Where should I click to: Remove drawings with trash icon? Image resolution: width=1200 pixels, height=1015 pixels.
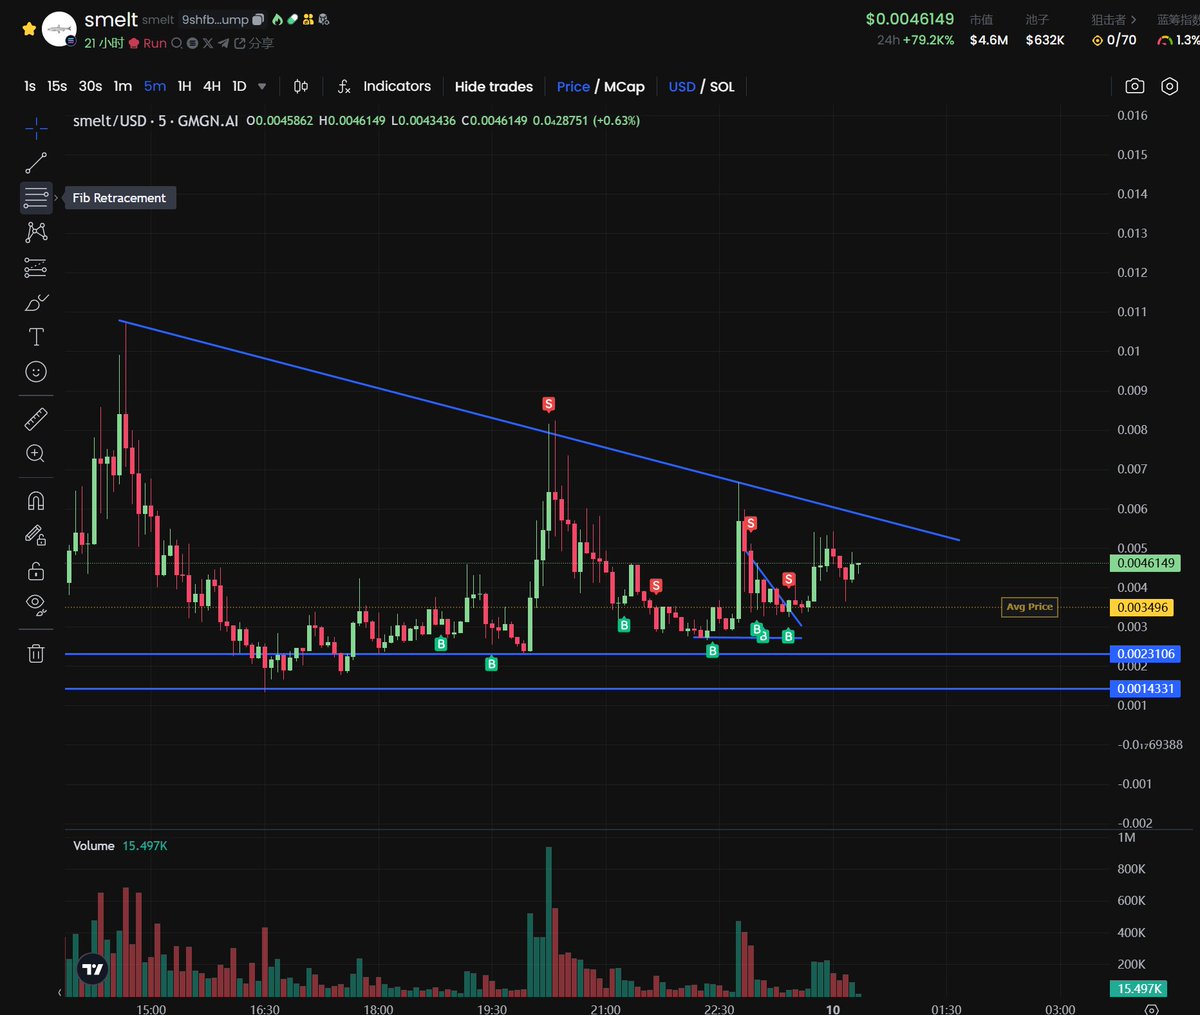tap(36, 653)
